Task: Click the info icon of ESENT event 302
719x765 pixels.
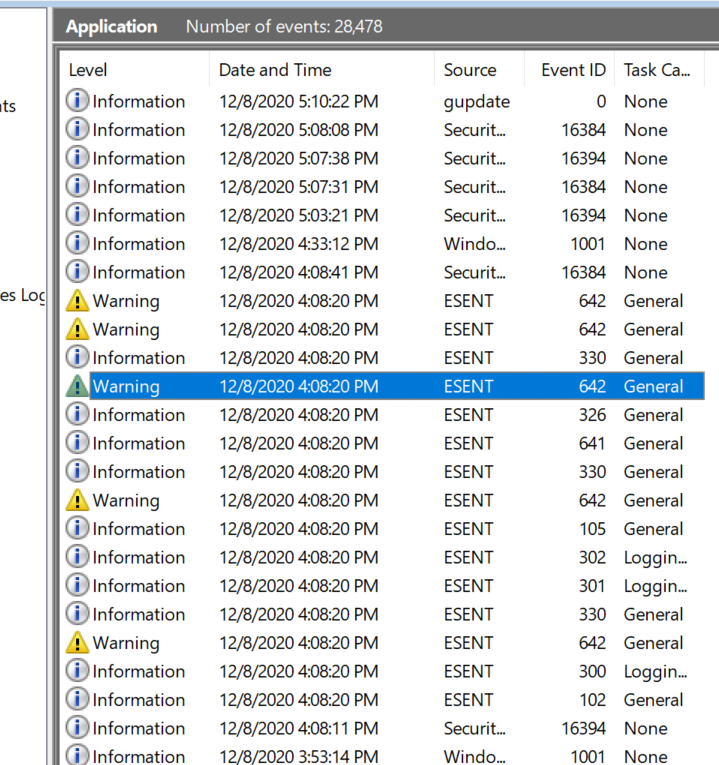Action: (x=77, y=557)
